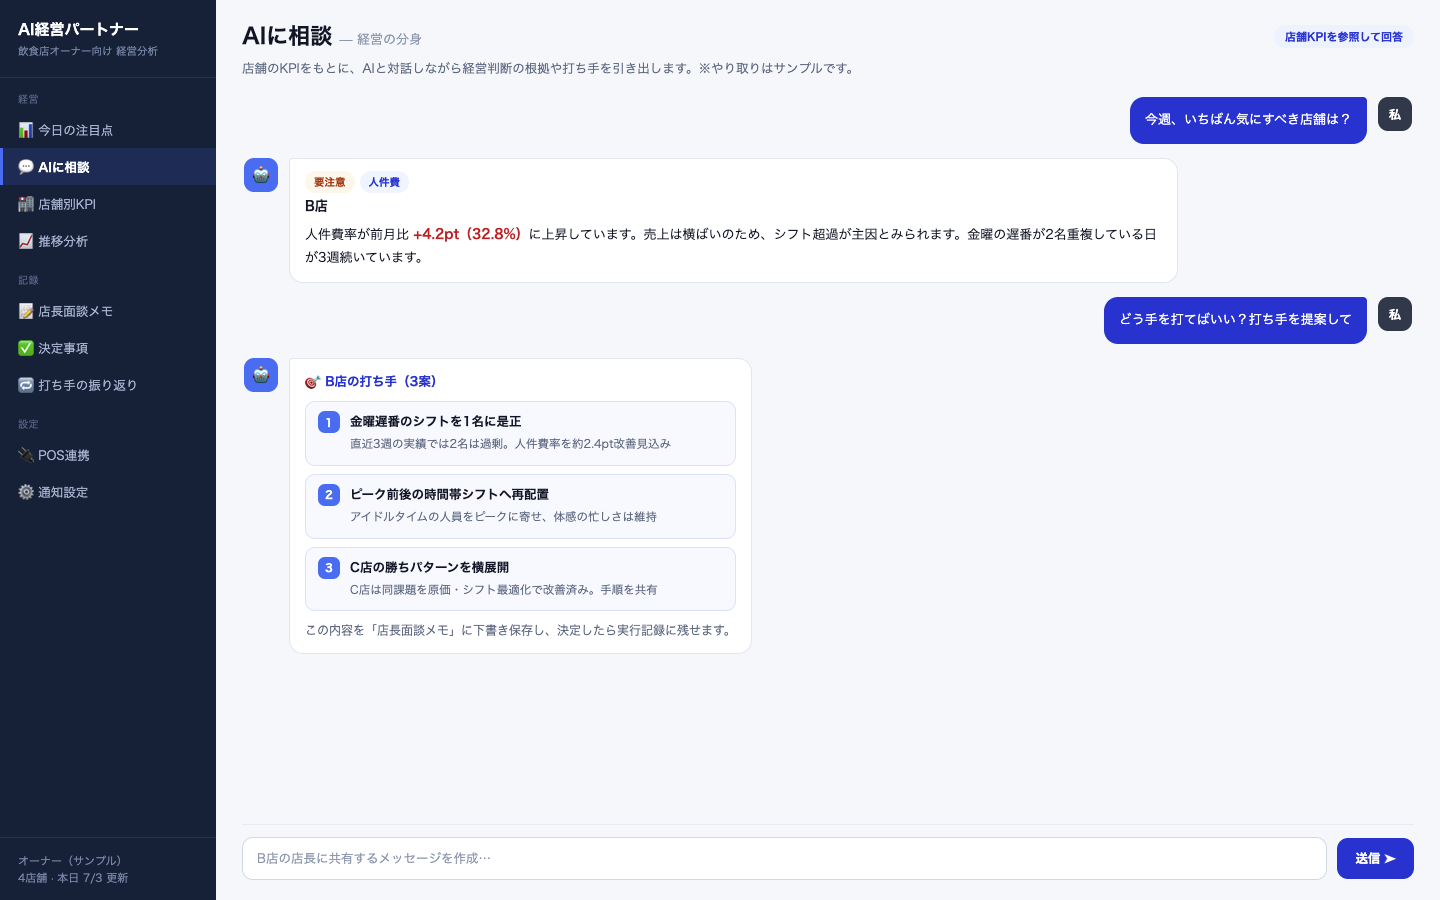
Task: Click the building icon beside 店舗別KPI
Action: [26, 204]
